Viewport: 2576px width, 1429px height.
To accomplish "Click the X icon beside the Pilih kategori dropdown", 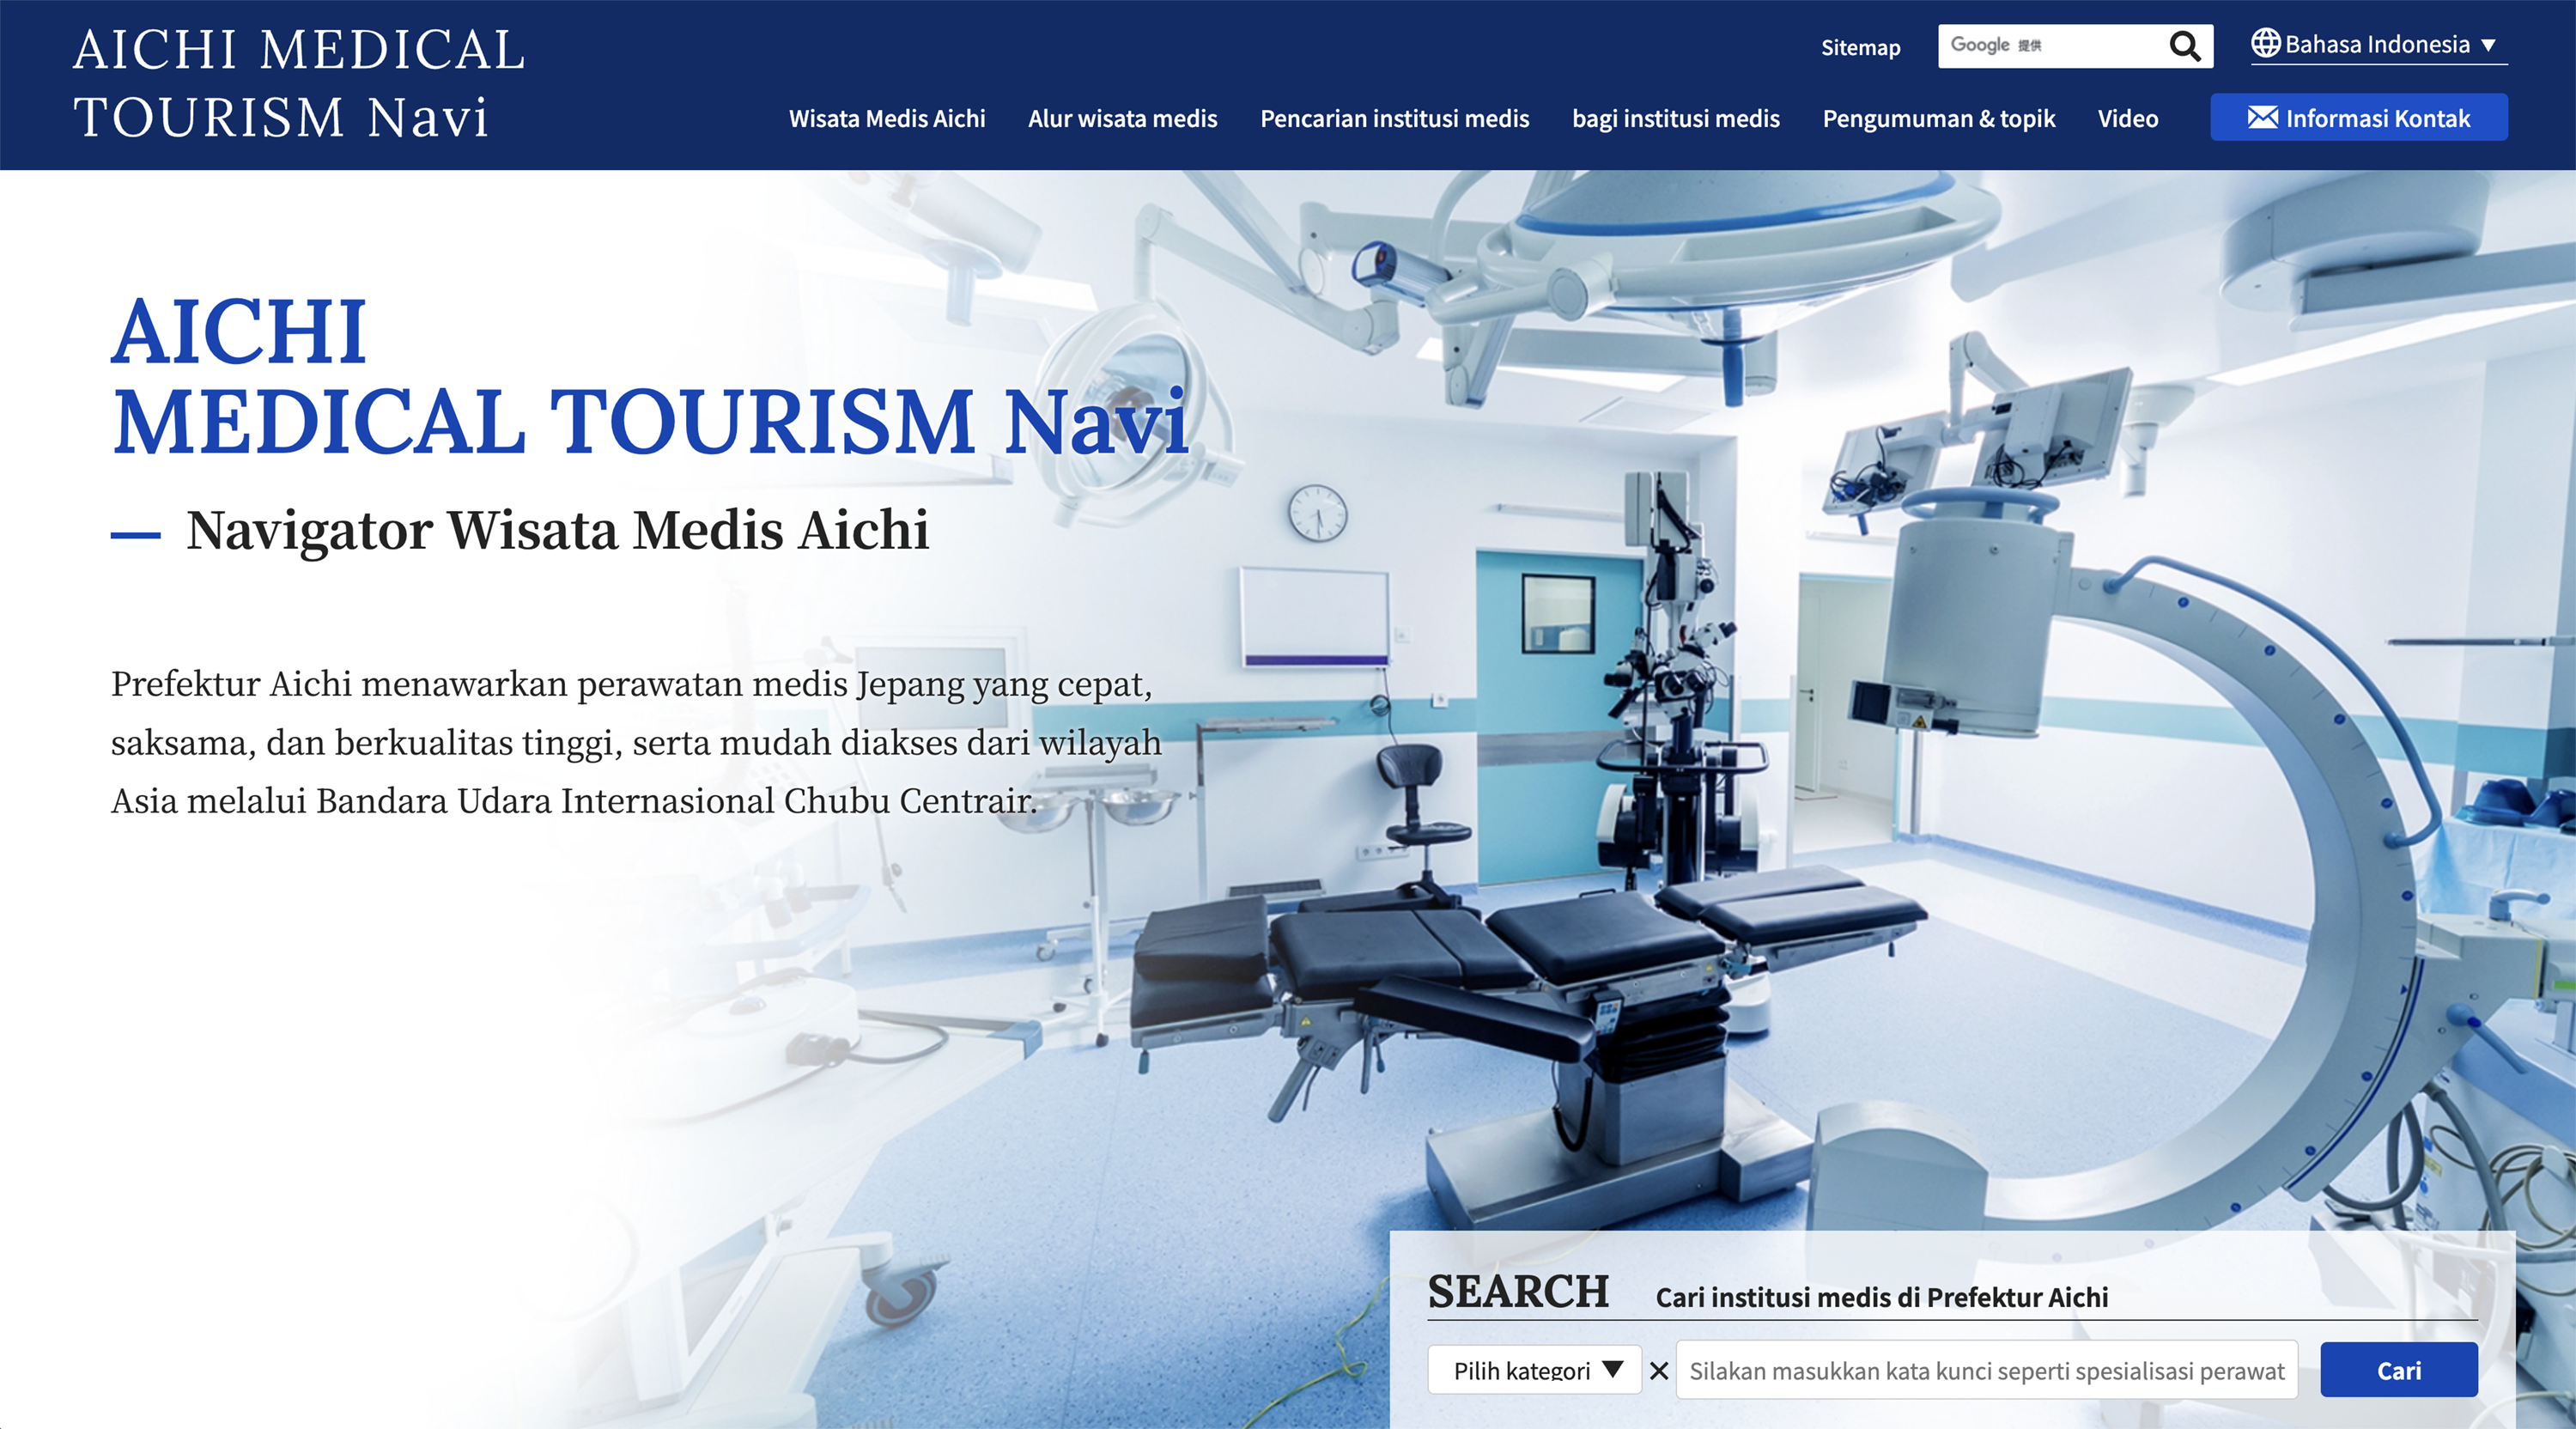I will tap(1659, 1370).
